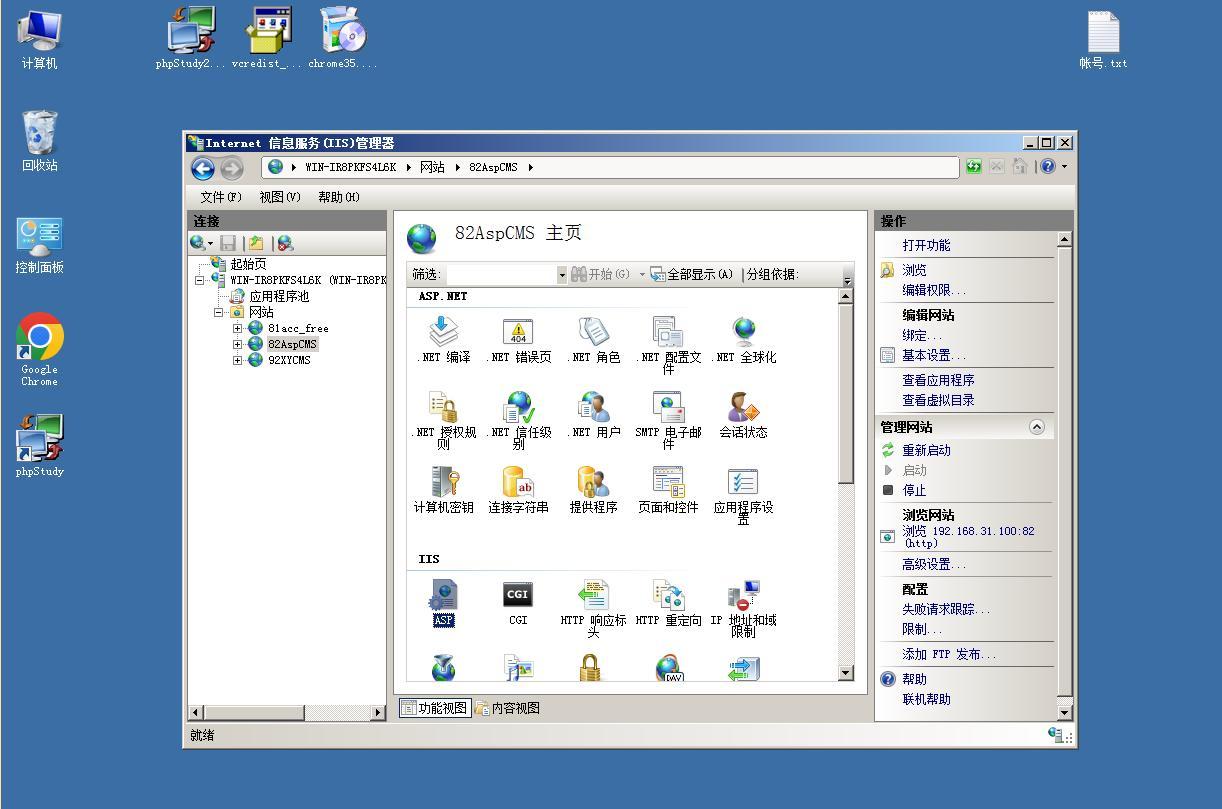Collapse the 网站 tree node

coord(219,312)
